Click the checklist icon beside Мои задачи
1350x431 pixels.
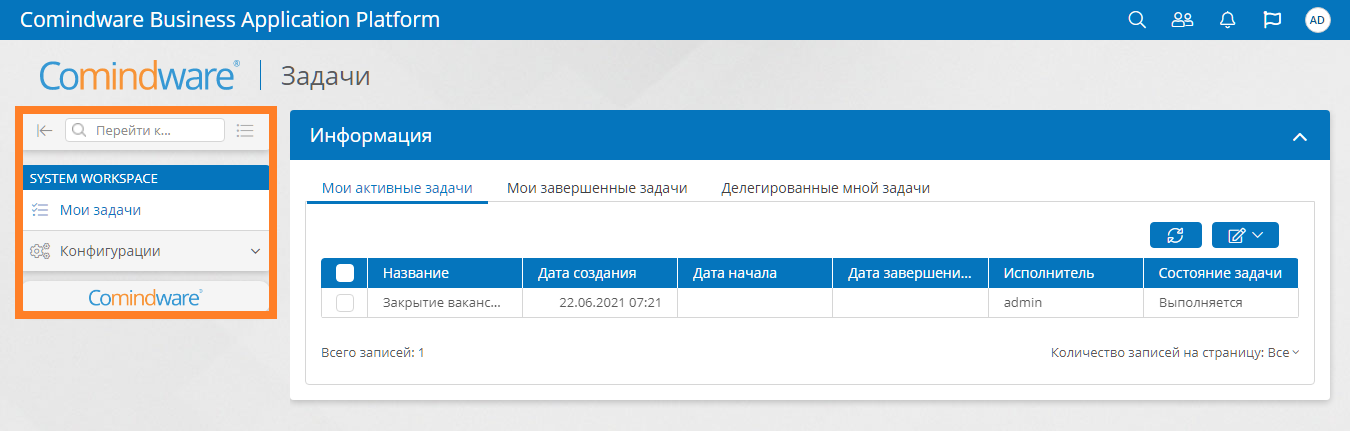pyautogui.click(x=40, y=210)
